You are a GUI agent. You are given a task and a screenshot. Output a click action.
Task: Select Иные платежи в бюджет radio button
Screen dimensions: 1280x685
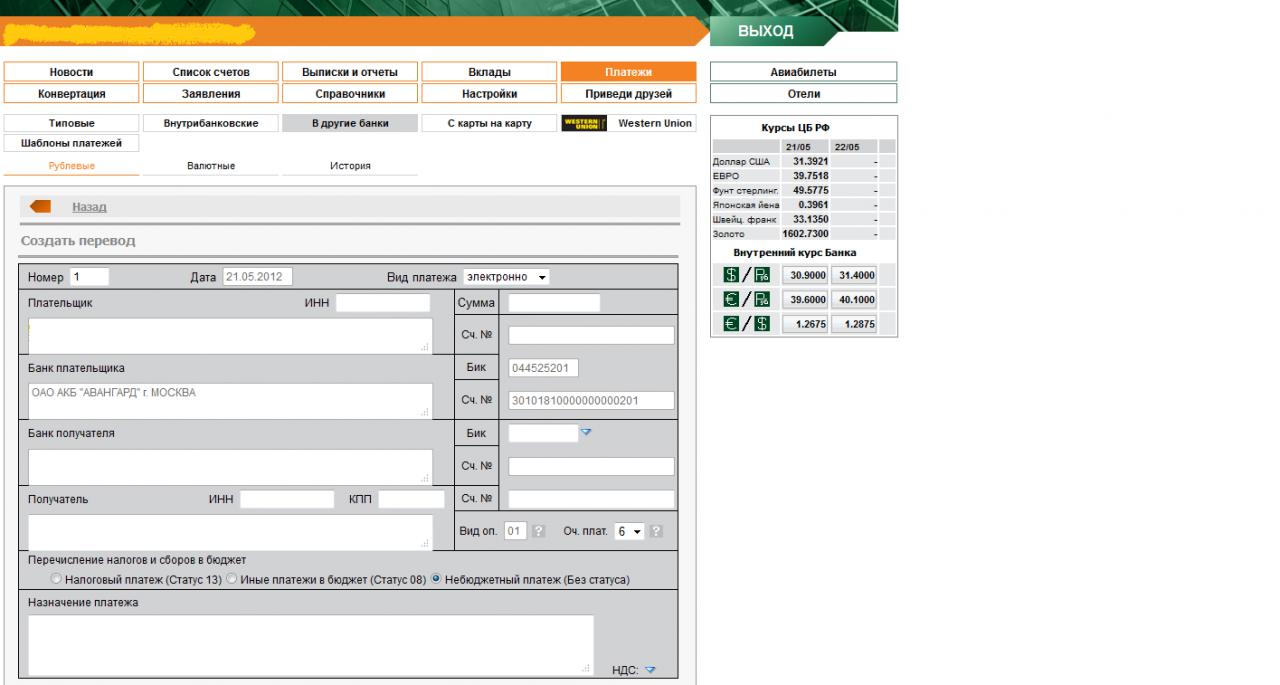tap(232, 579)
